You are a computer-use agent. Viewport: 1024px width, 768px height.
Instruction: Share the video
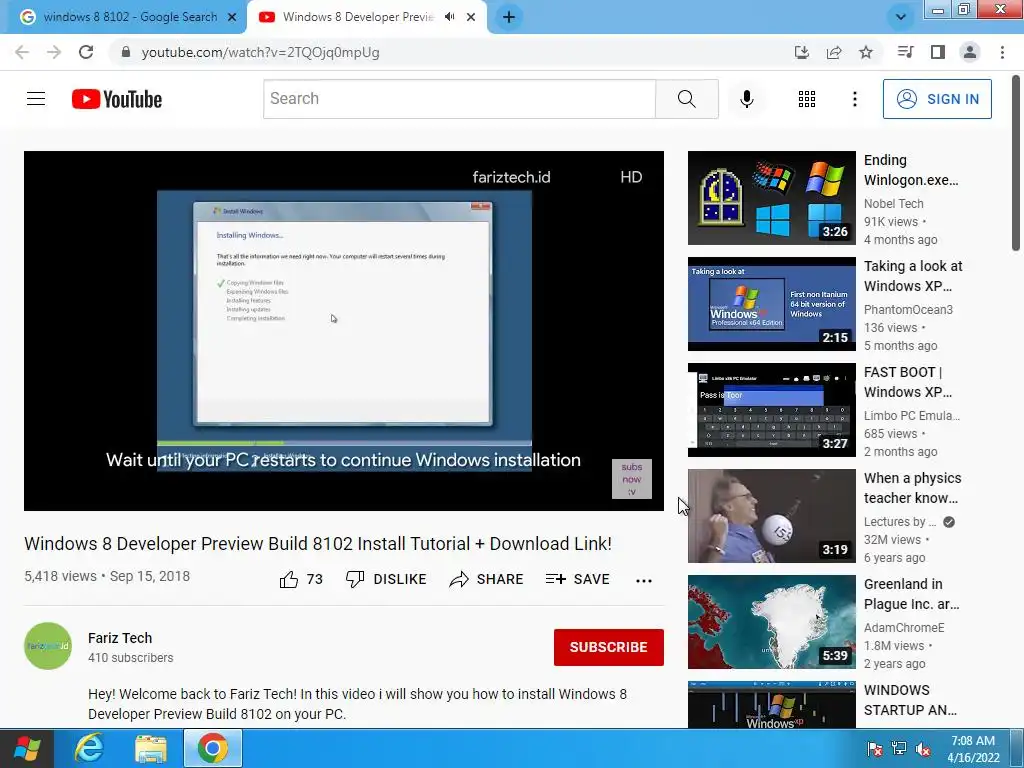click(486, 579)
